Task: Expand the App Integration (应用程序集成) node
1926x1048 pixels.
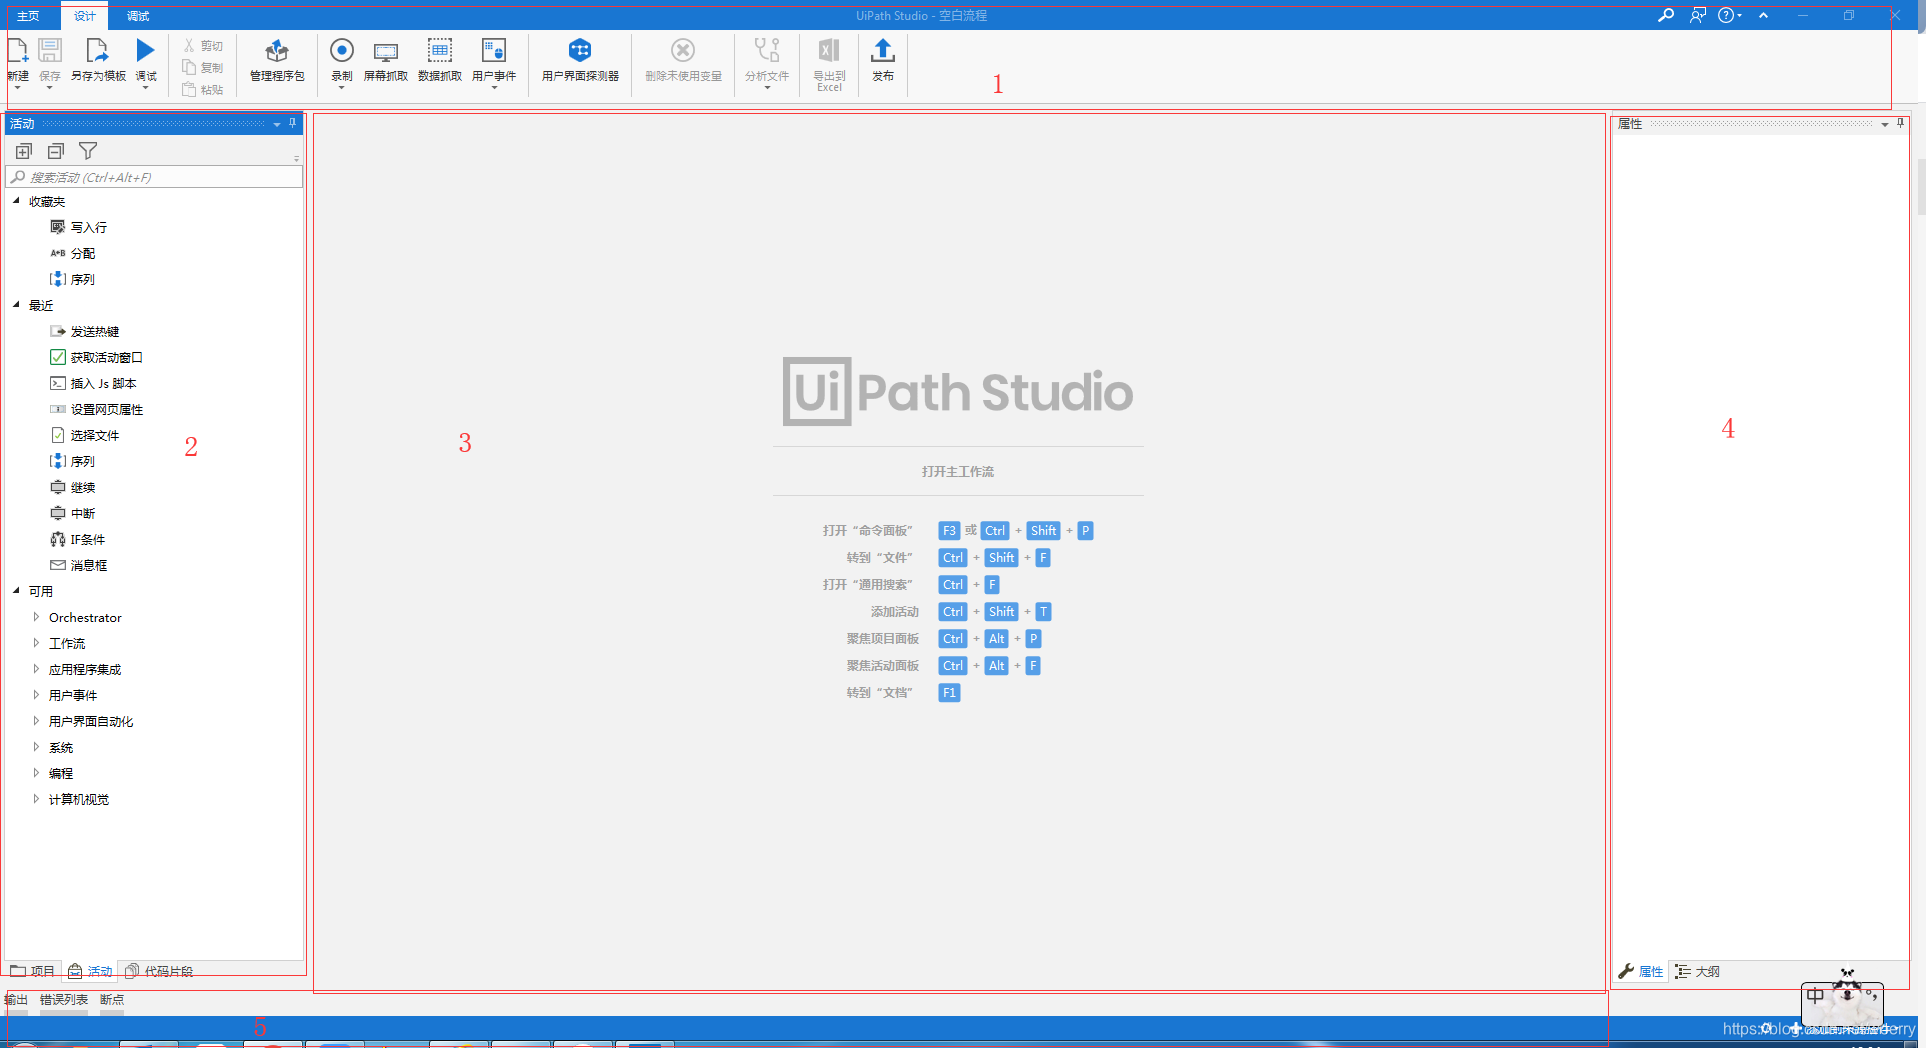Action: coord(36,669)
